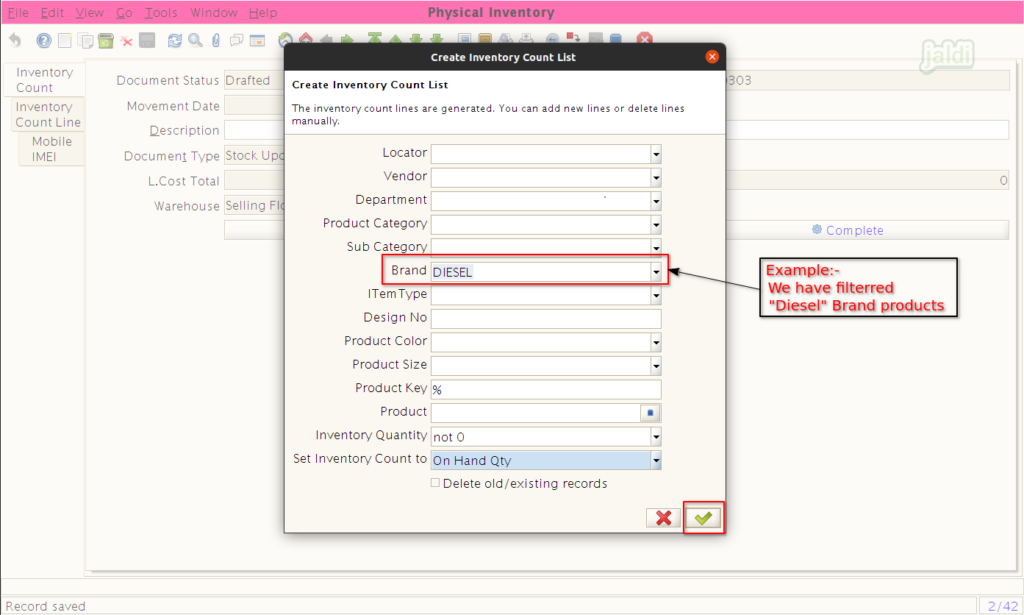Create a new record via toolbar icon
The image size is (1024, 615).
pos(65,40)
